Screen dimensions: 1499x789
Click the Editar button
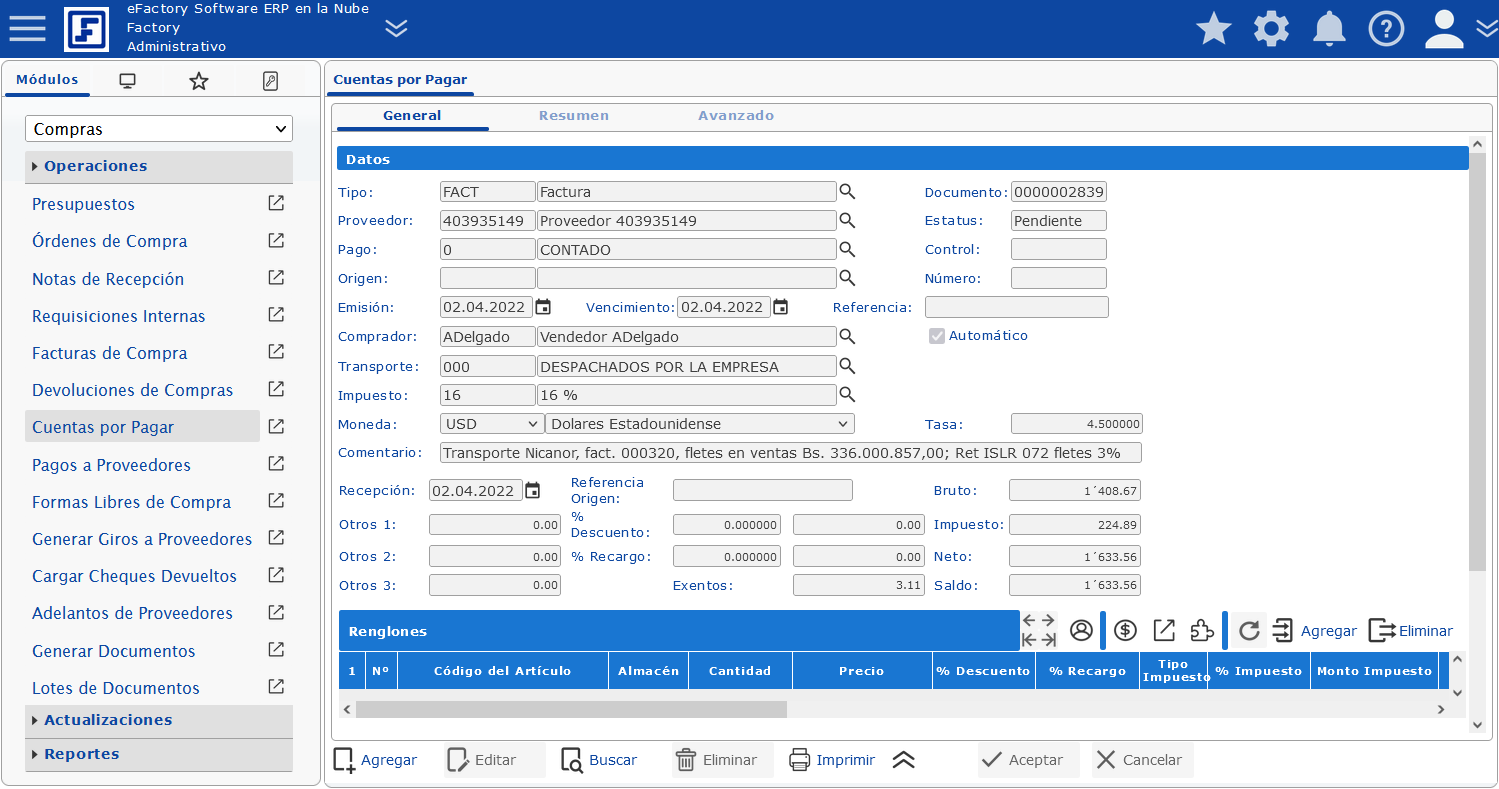[494, 760]
